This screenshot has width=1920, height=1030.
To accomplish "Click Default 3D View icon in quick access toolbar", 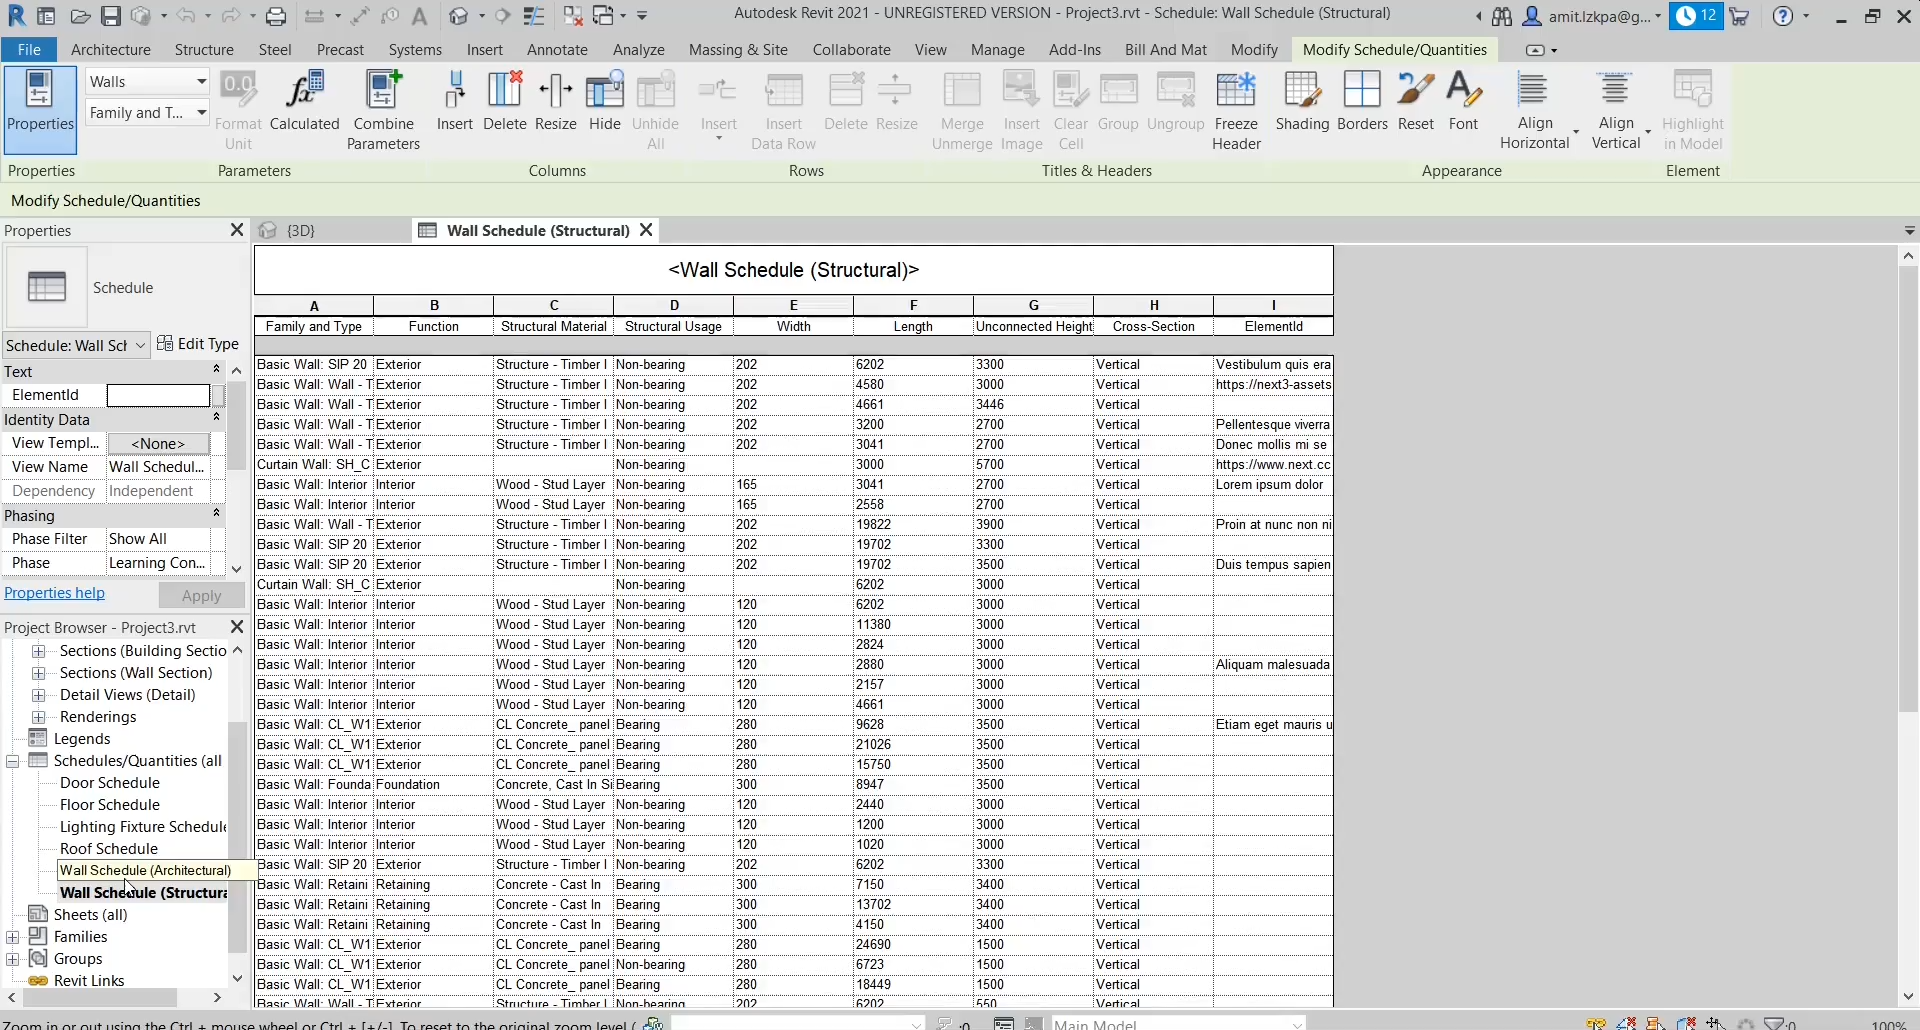I will (x=459, y=16).
